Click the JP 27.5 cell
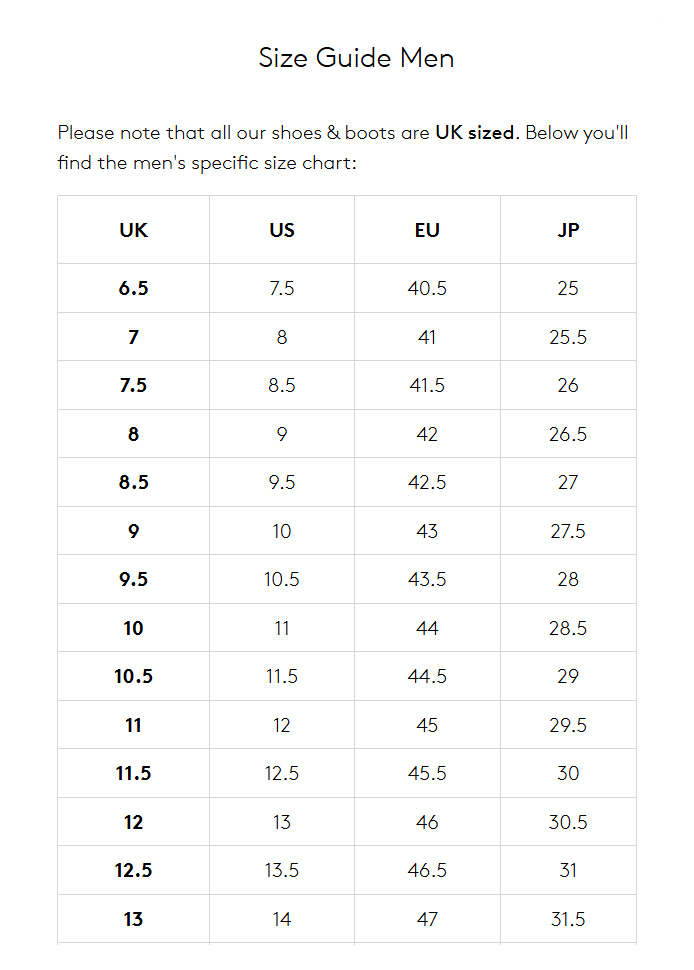Viewport: 694px width, 970px height. pyautogui.click(x=568, y=531)
